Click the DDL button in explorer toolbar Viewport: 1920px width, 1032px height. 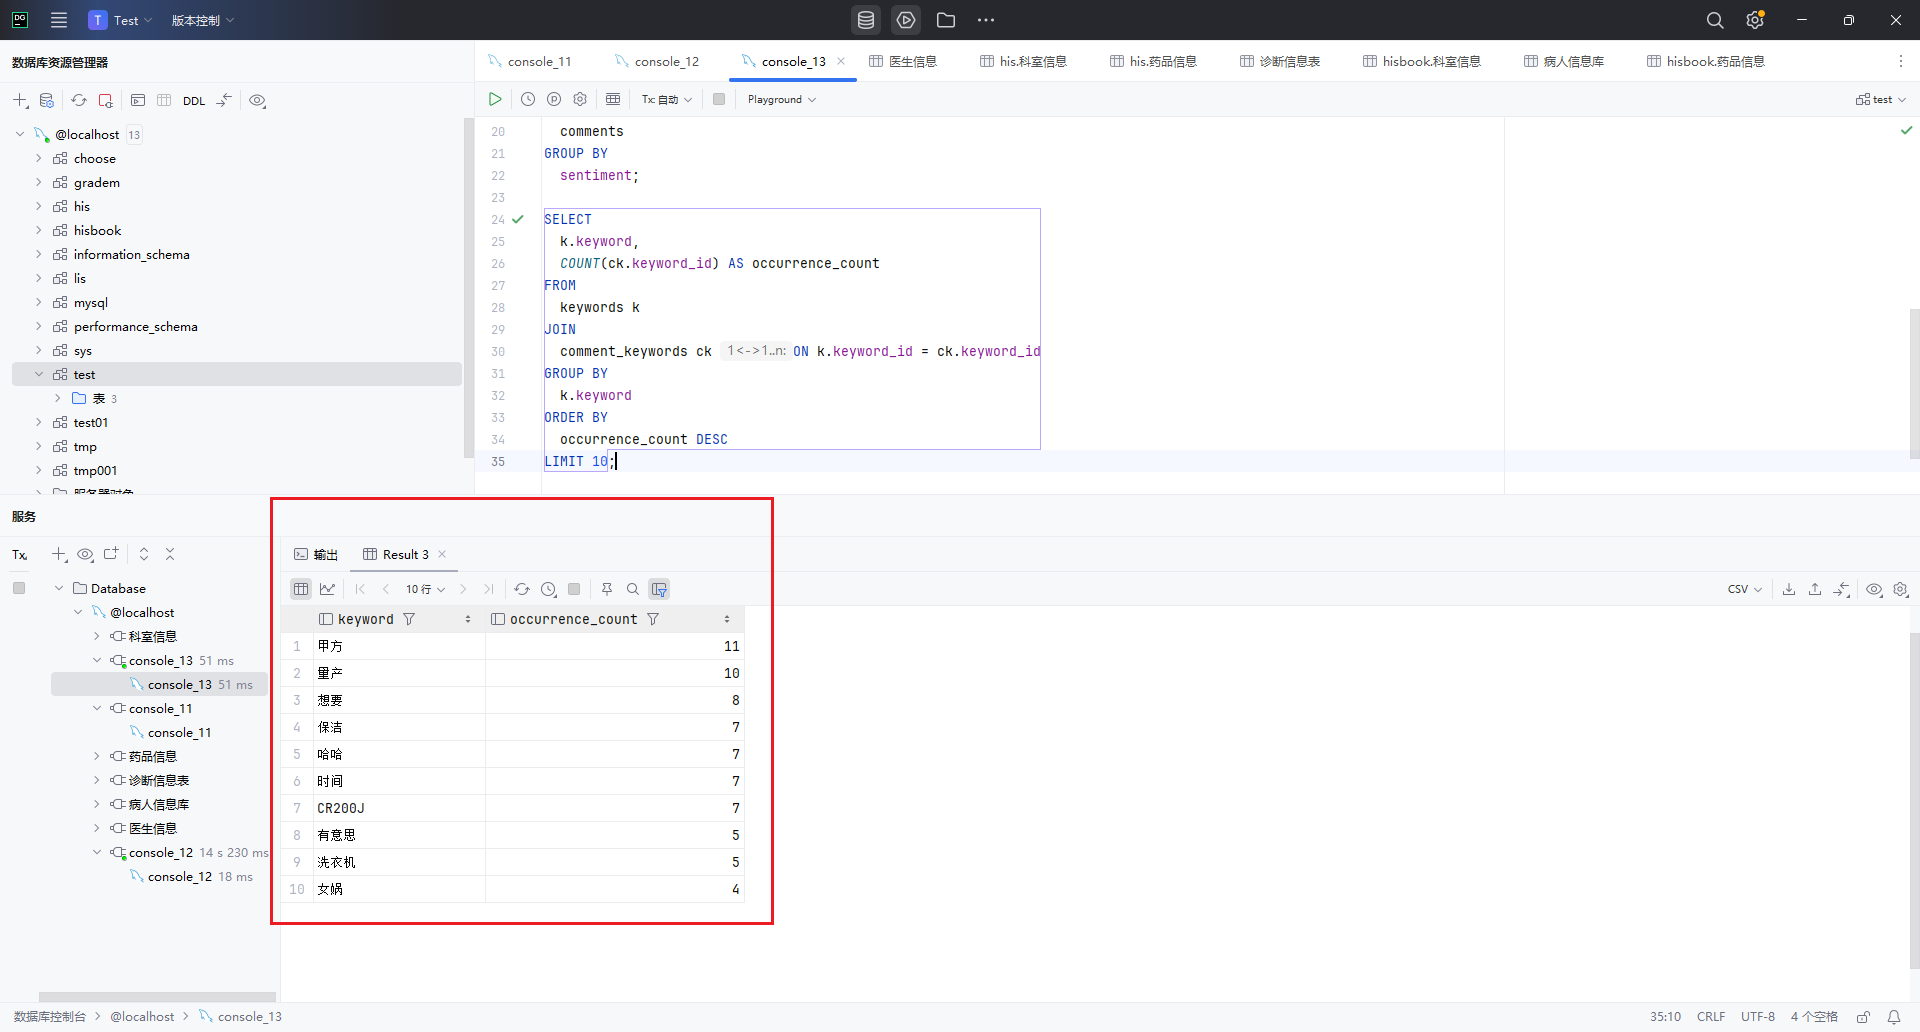194,101
